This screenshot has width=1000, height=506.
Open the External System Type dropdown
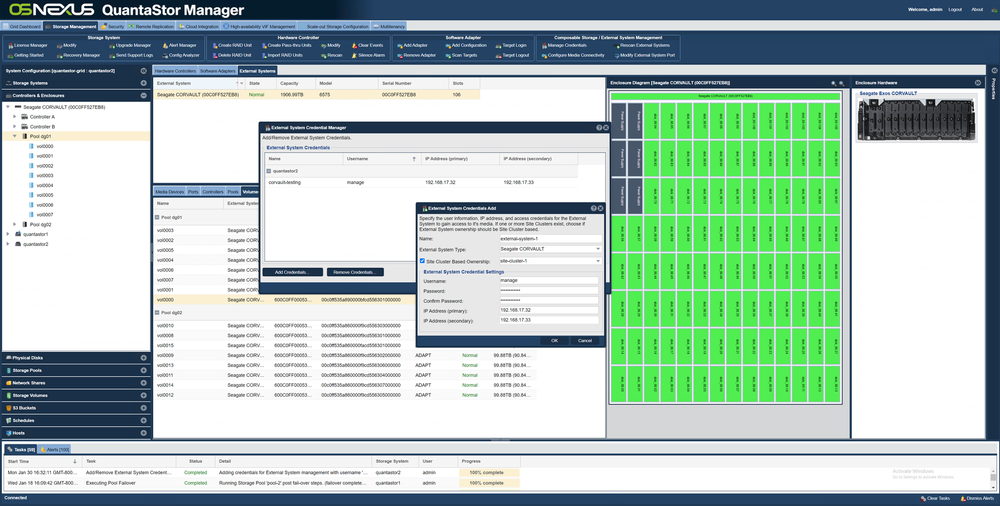tap(550, 249)
